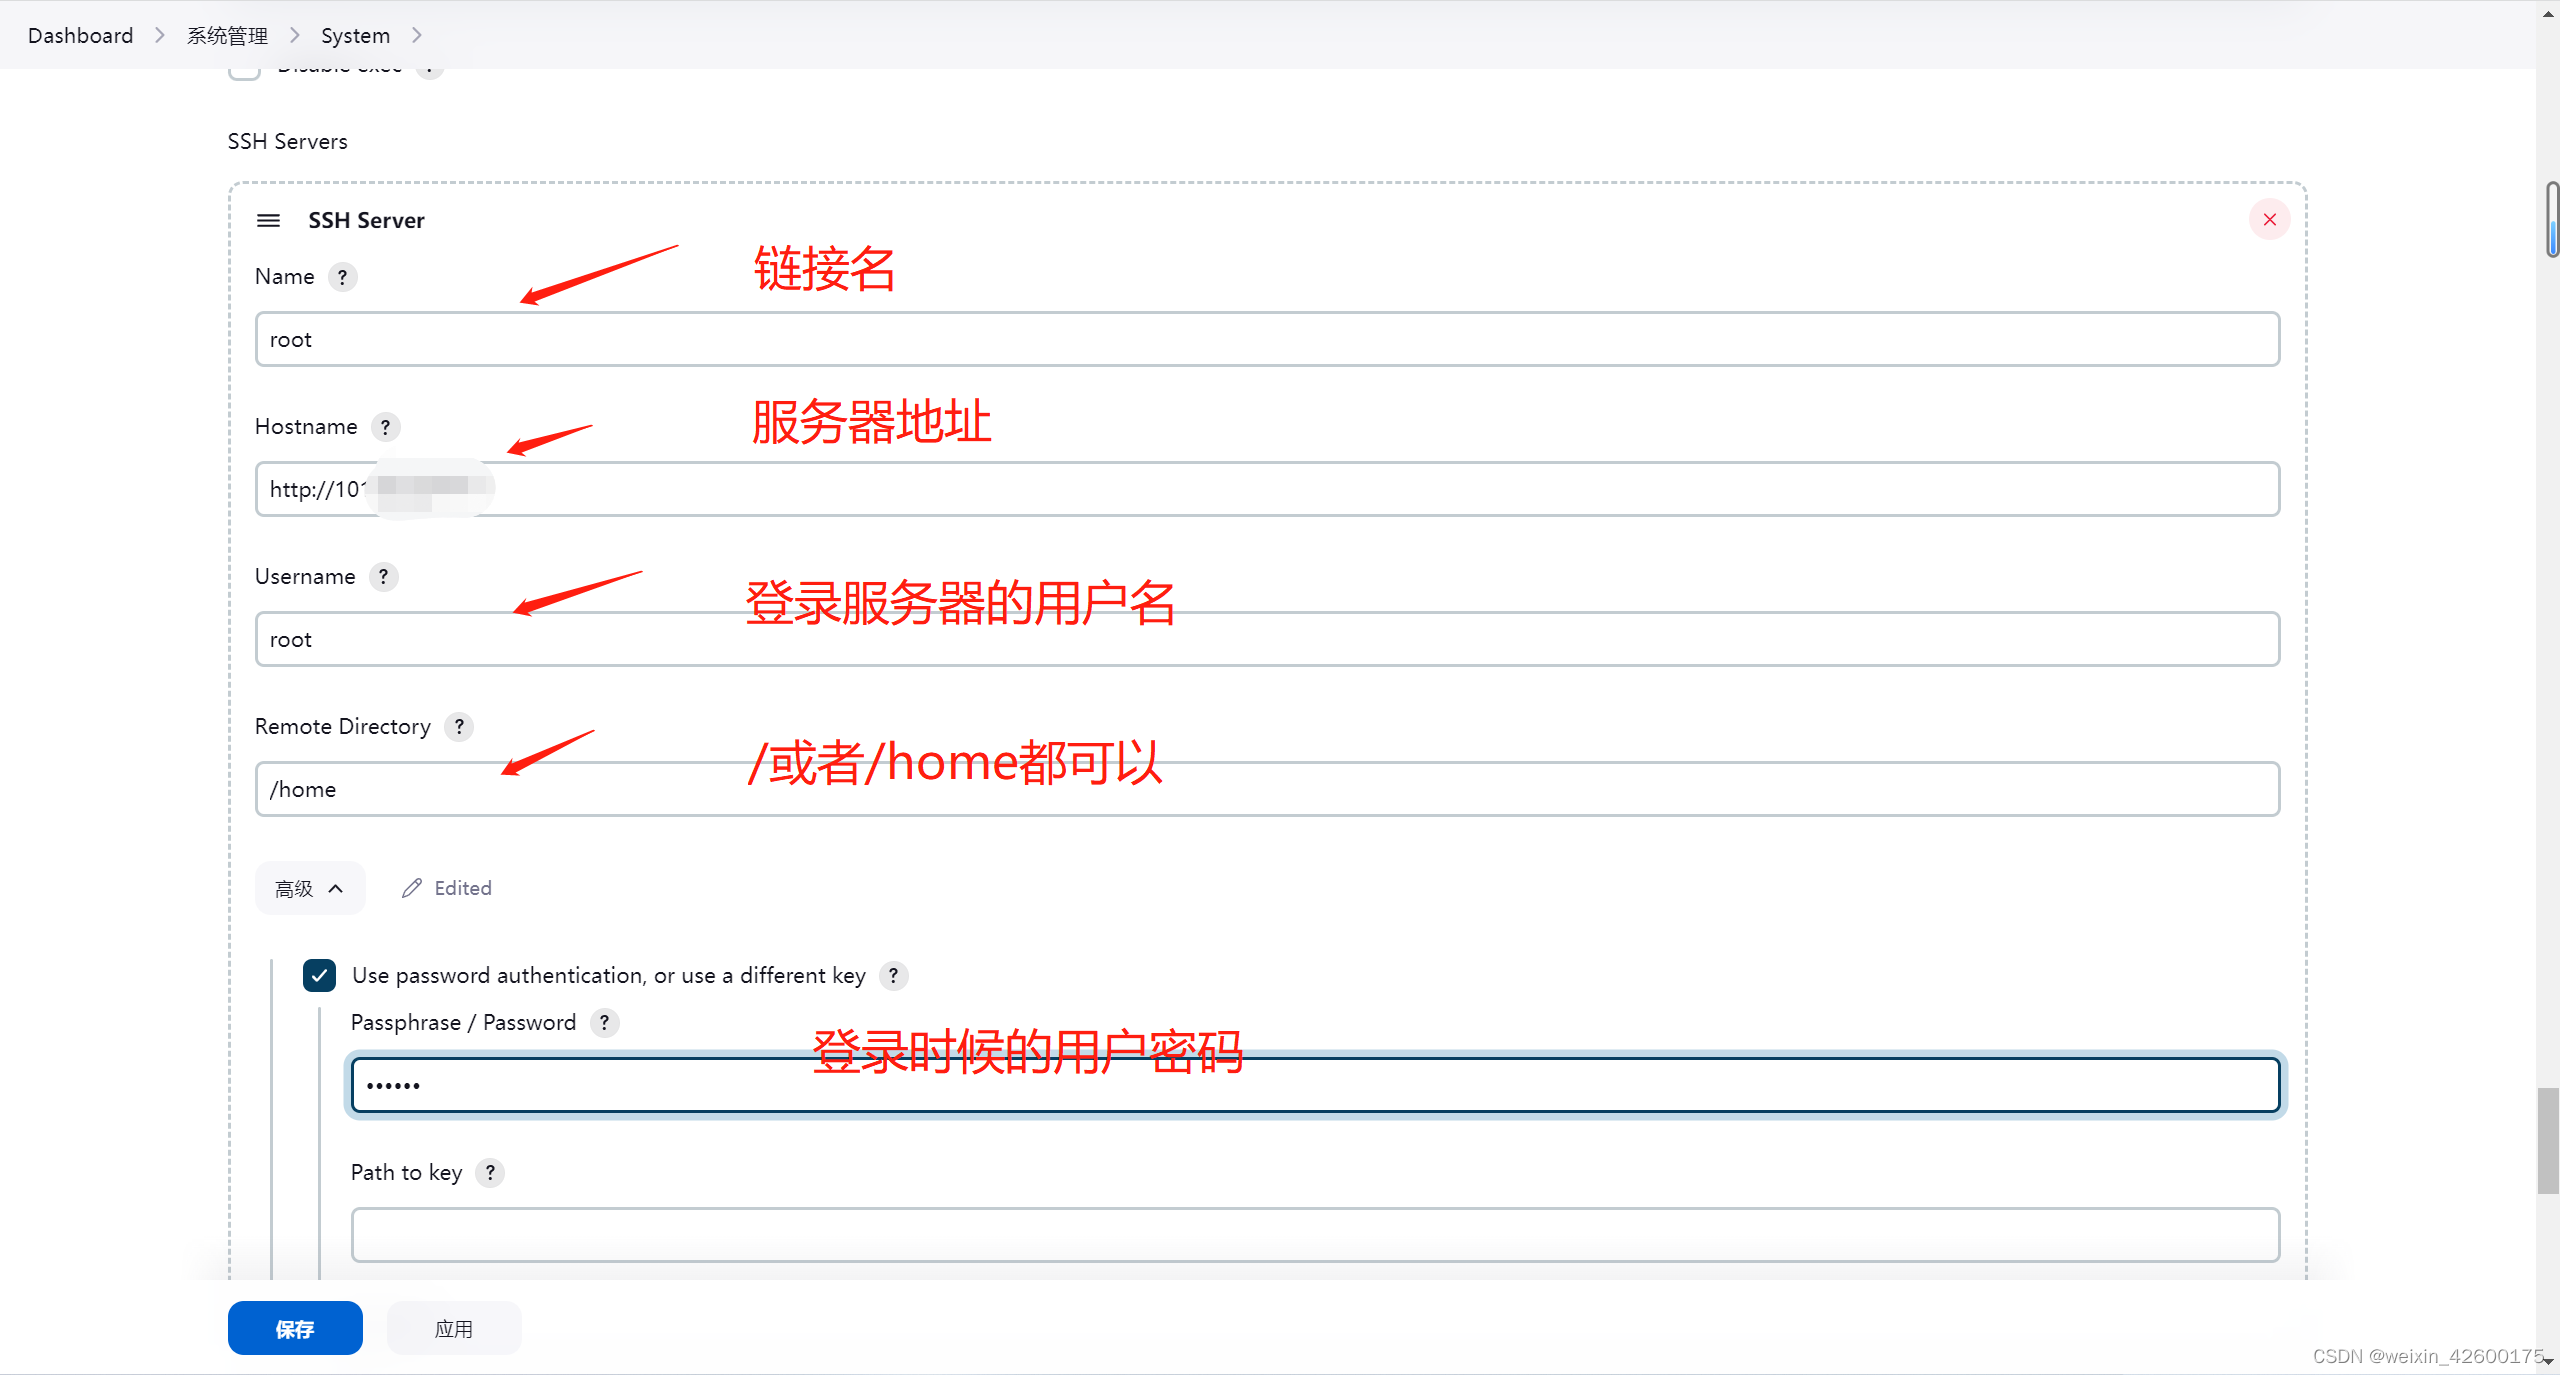Click the SSH Server drag handle icon
The width and height of the screenshot is (2560, 1375).
click(x=269, y=220)
